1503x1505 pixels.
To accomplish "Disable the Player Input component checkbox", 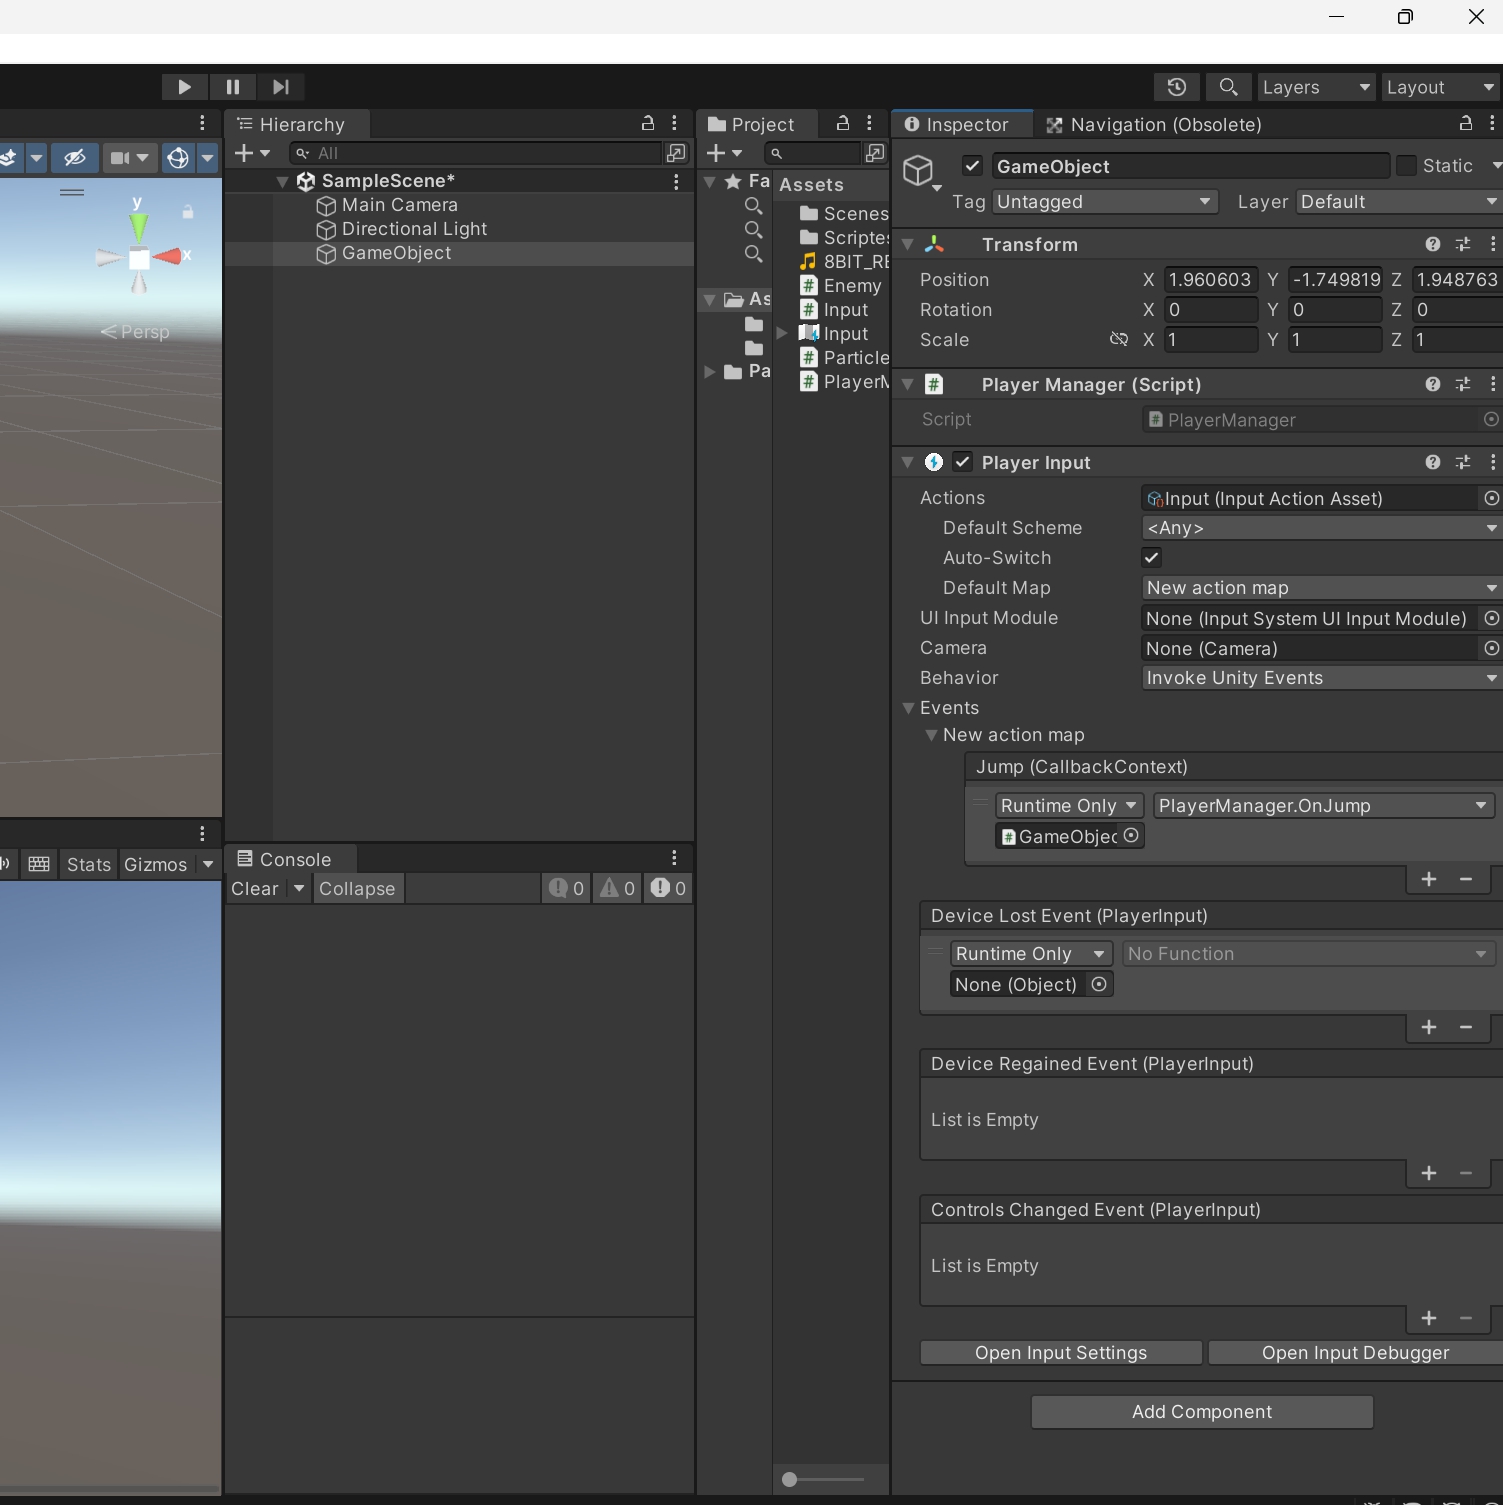I will click(962, 462).
